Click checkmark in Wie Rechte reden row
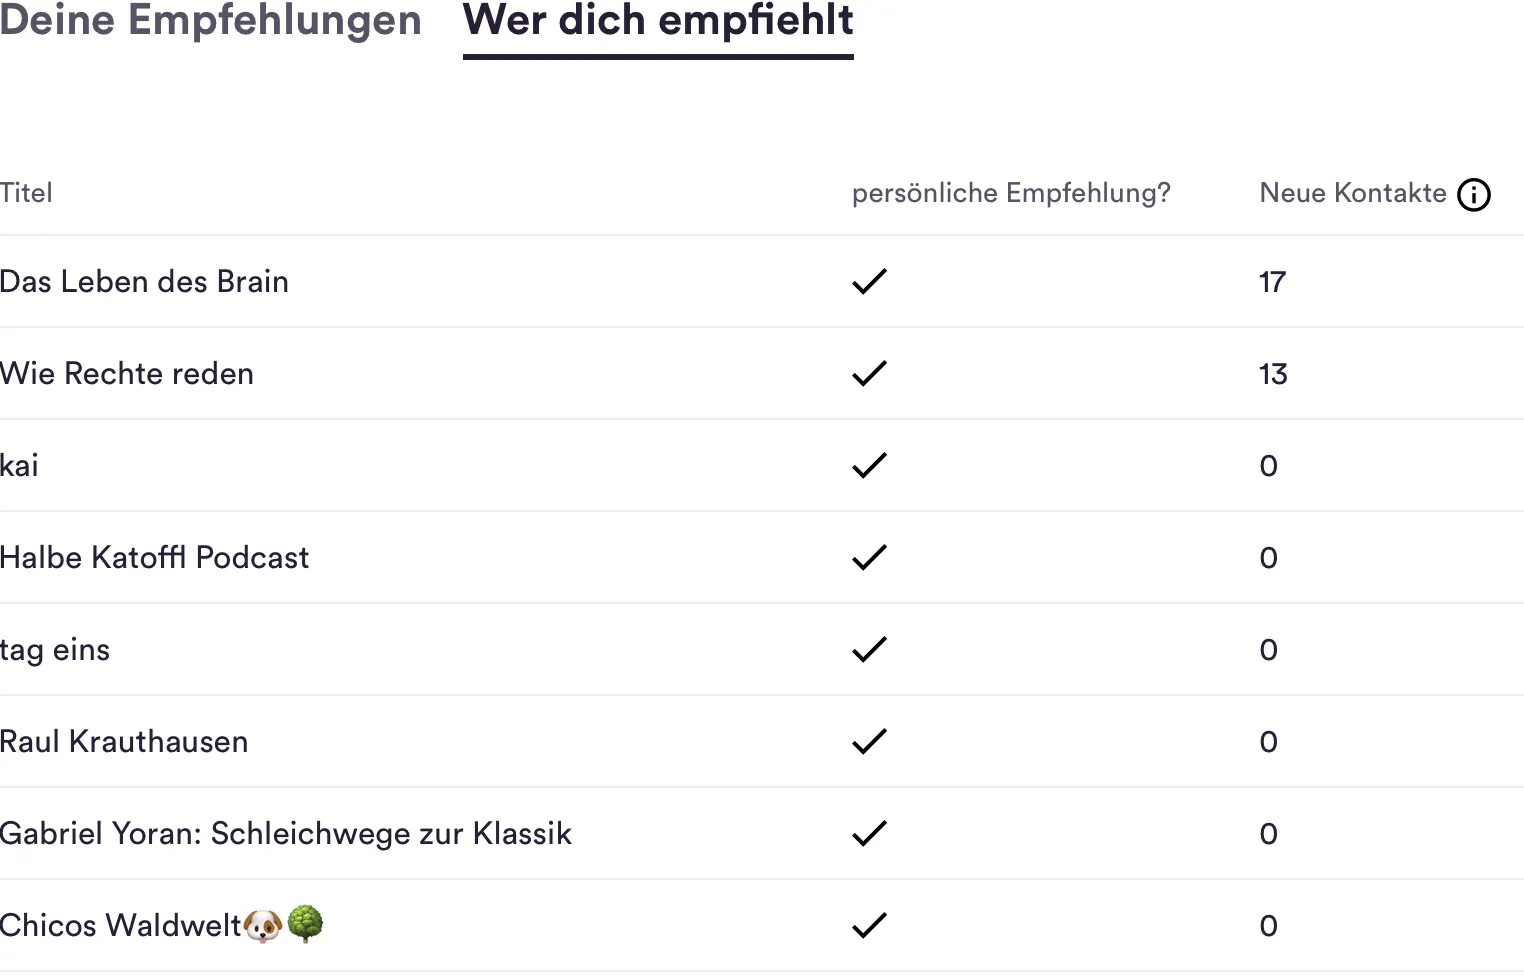Viewport: 1524px width, 980px height. click(869, 374)
